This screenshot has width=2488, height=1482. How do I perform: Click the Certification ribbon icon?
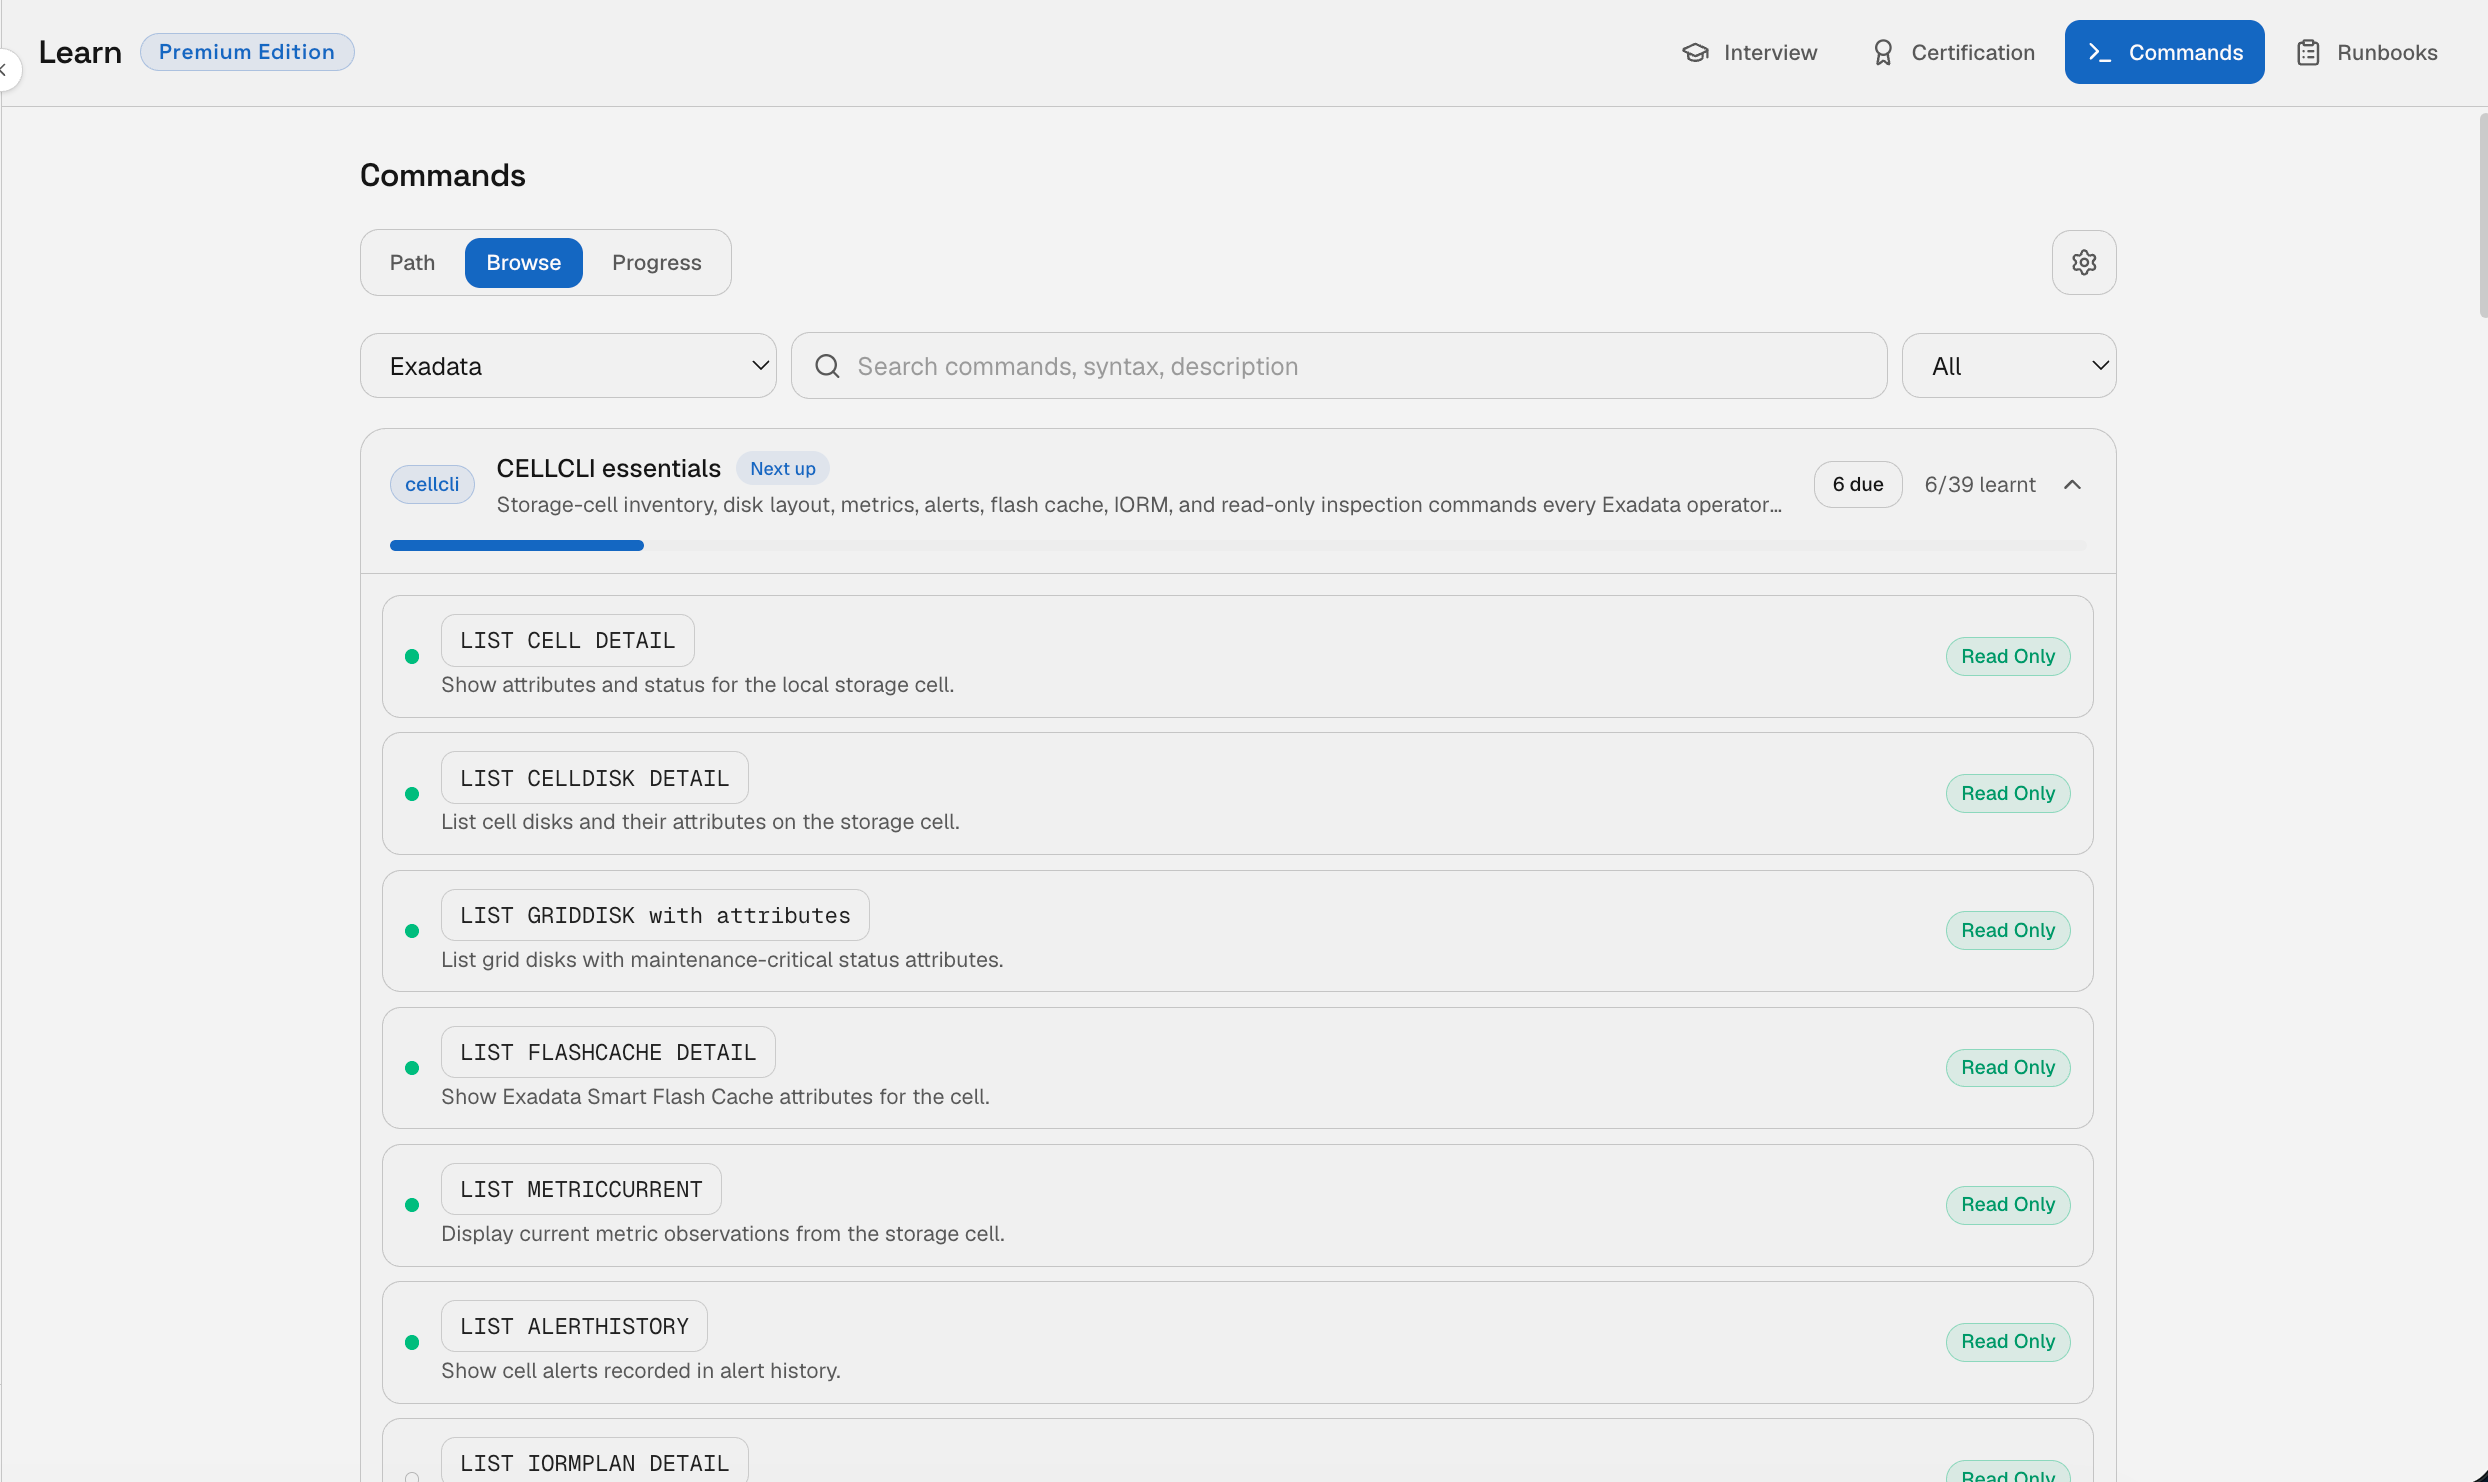(x=1883, y=53)
